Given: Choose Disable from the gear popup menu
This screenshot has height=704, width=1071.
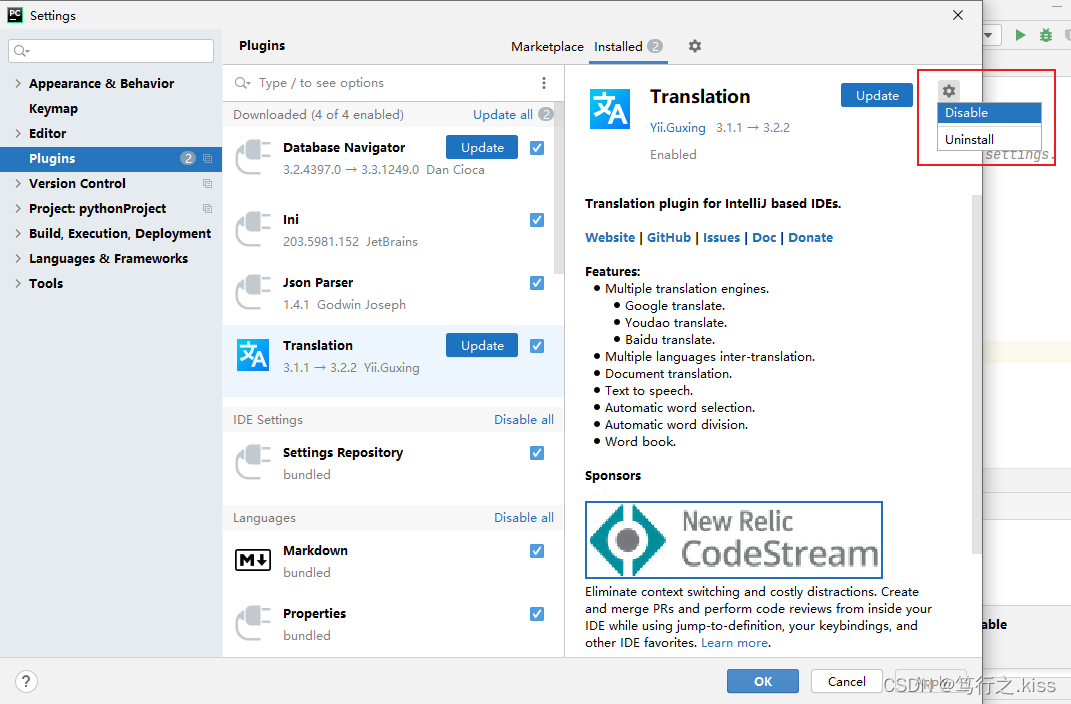Looking at the screenshot, I should coord(989,113).
